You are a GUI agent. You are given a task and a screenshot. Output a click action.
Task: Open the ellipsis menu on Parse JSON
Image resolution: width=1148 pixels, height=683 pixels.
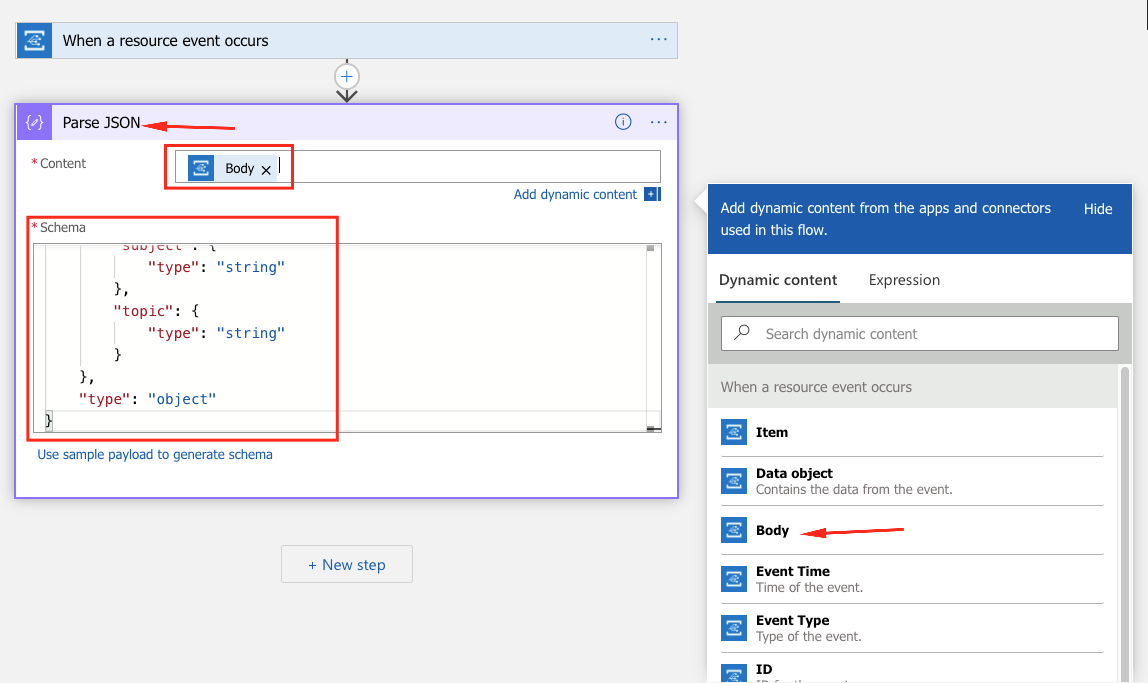(x=659, y=121)
